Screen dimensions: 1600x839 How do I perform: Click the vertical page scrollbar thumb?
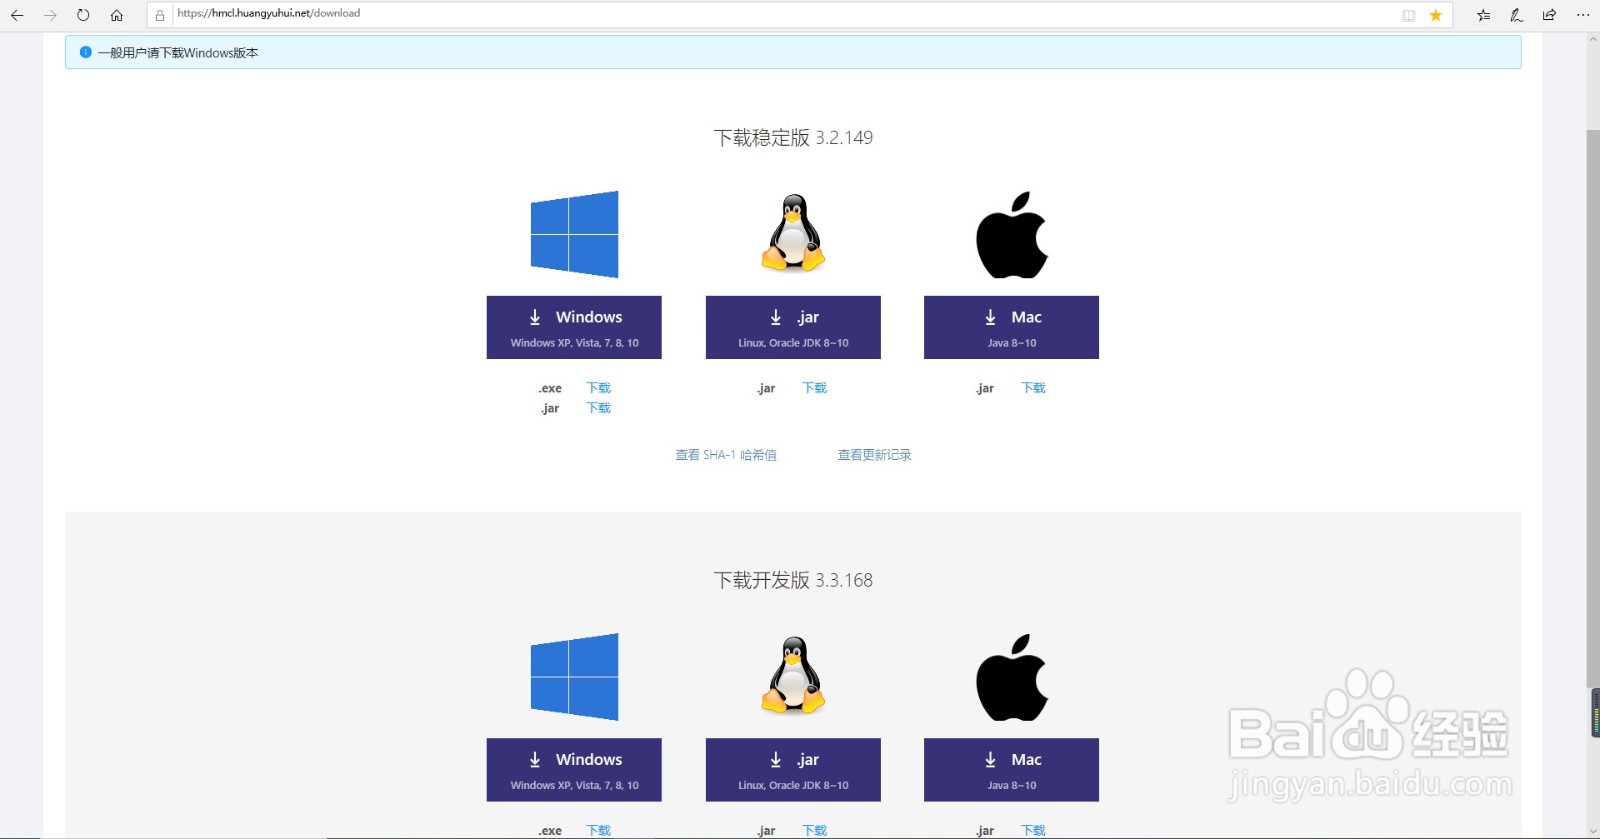[1593, 408]
